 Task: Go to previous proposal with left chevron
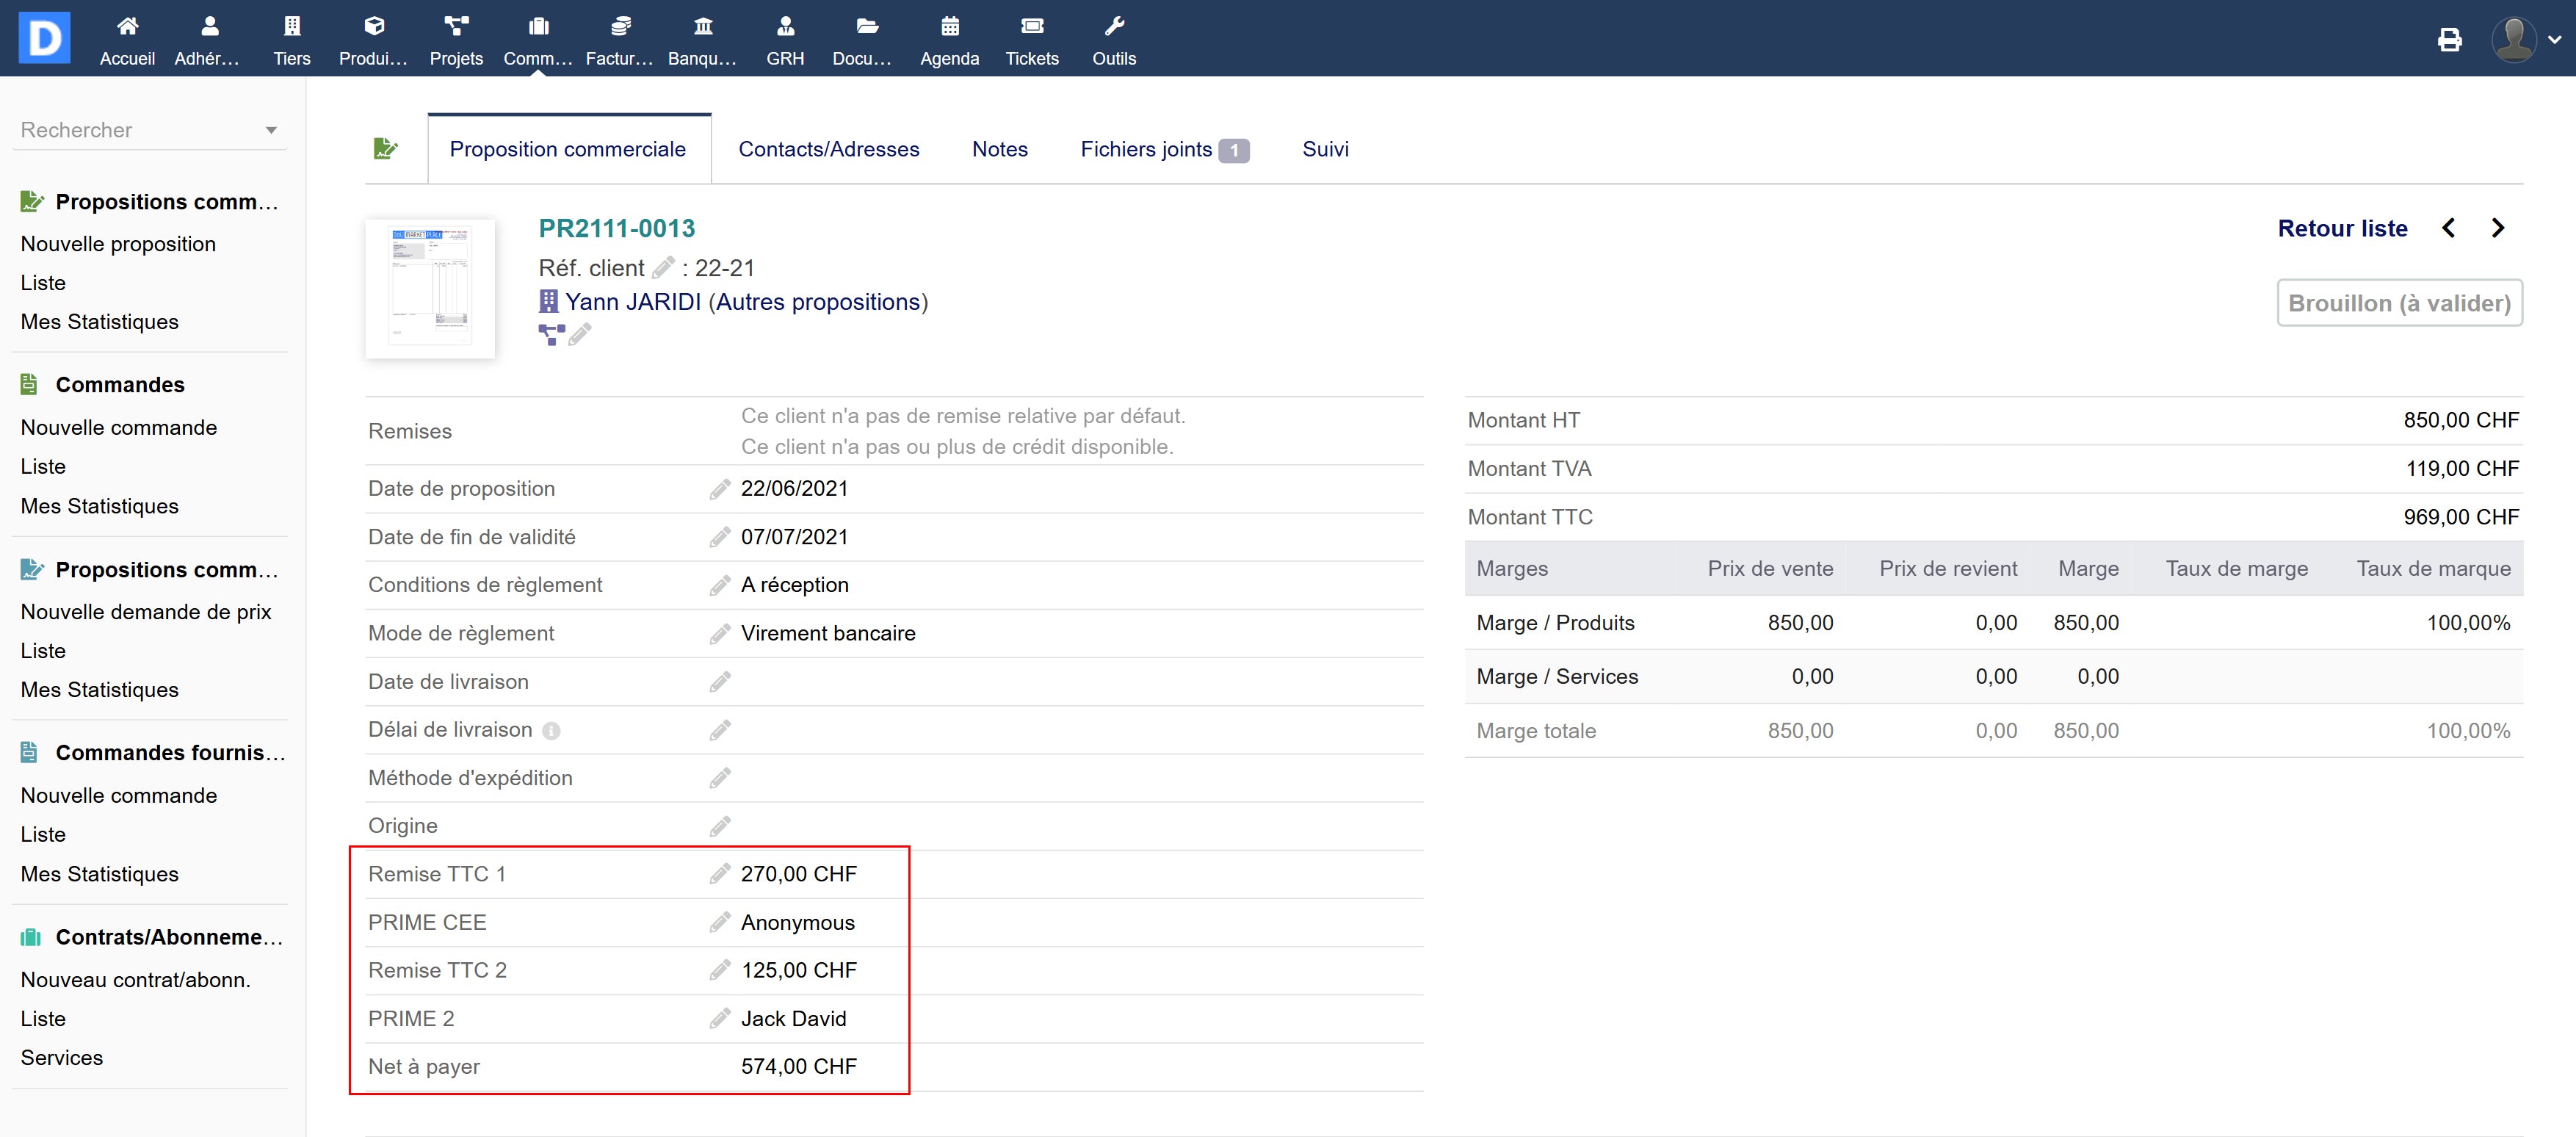click(2448, 228)
